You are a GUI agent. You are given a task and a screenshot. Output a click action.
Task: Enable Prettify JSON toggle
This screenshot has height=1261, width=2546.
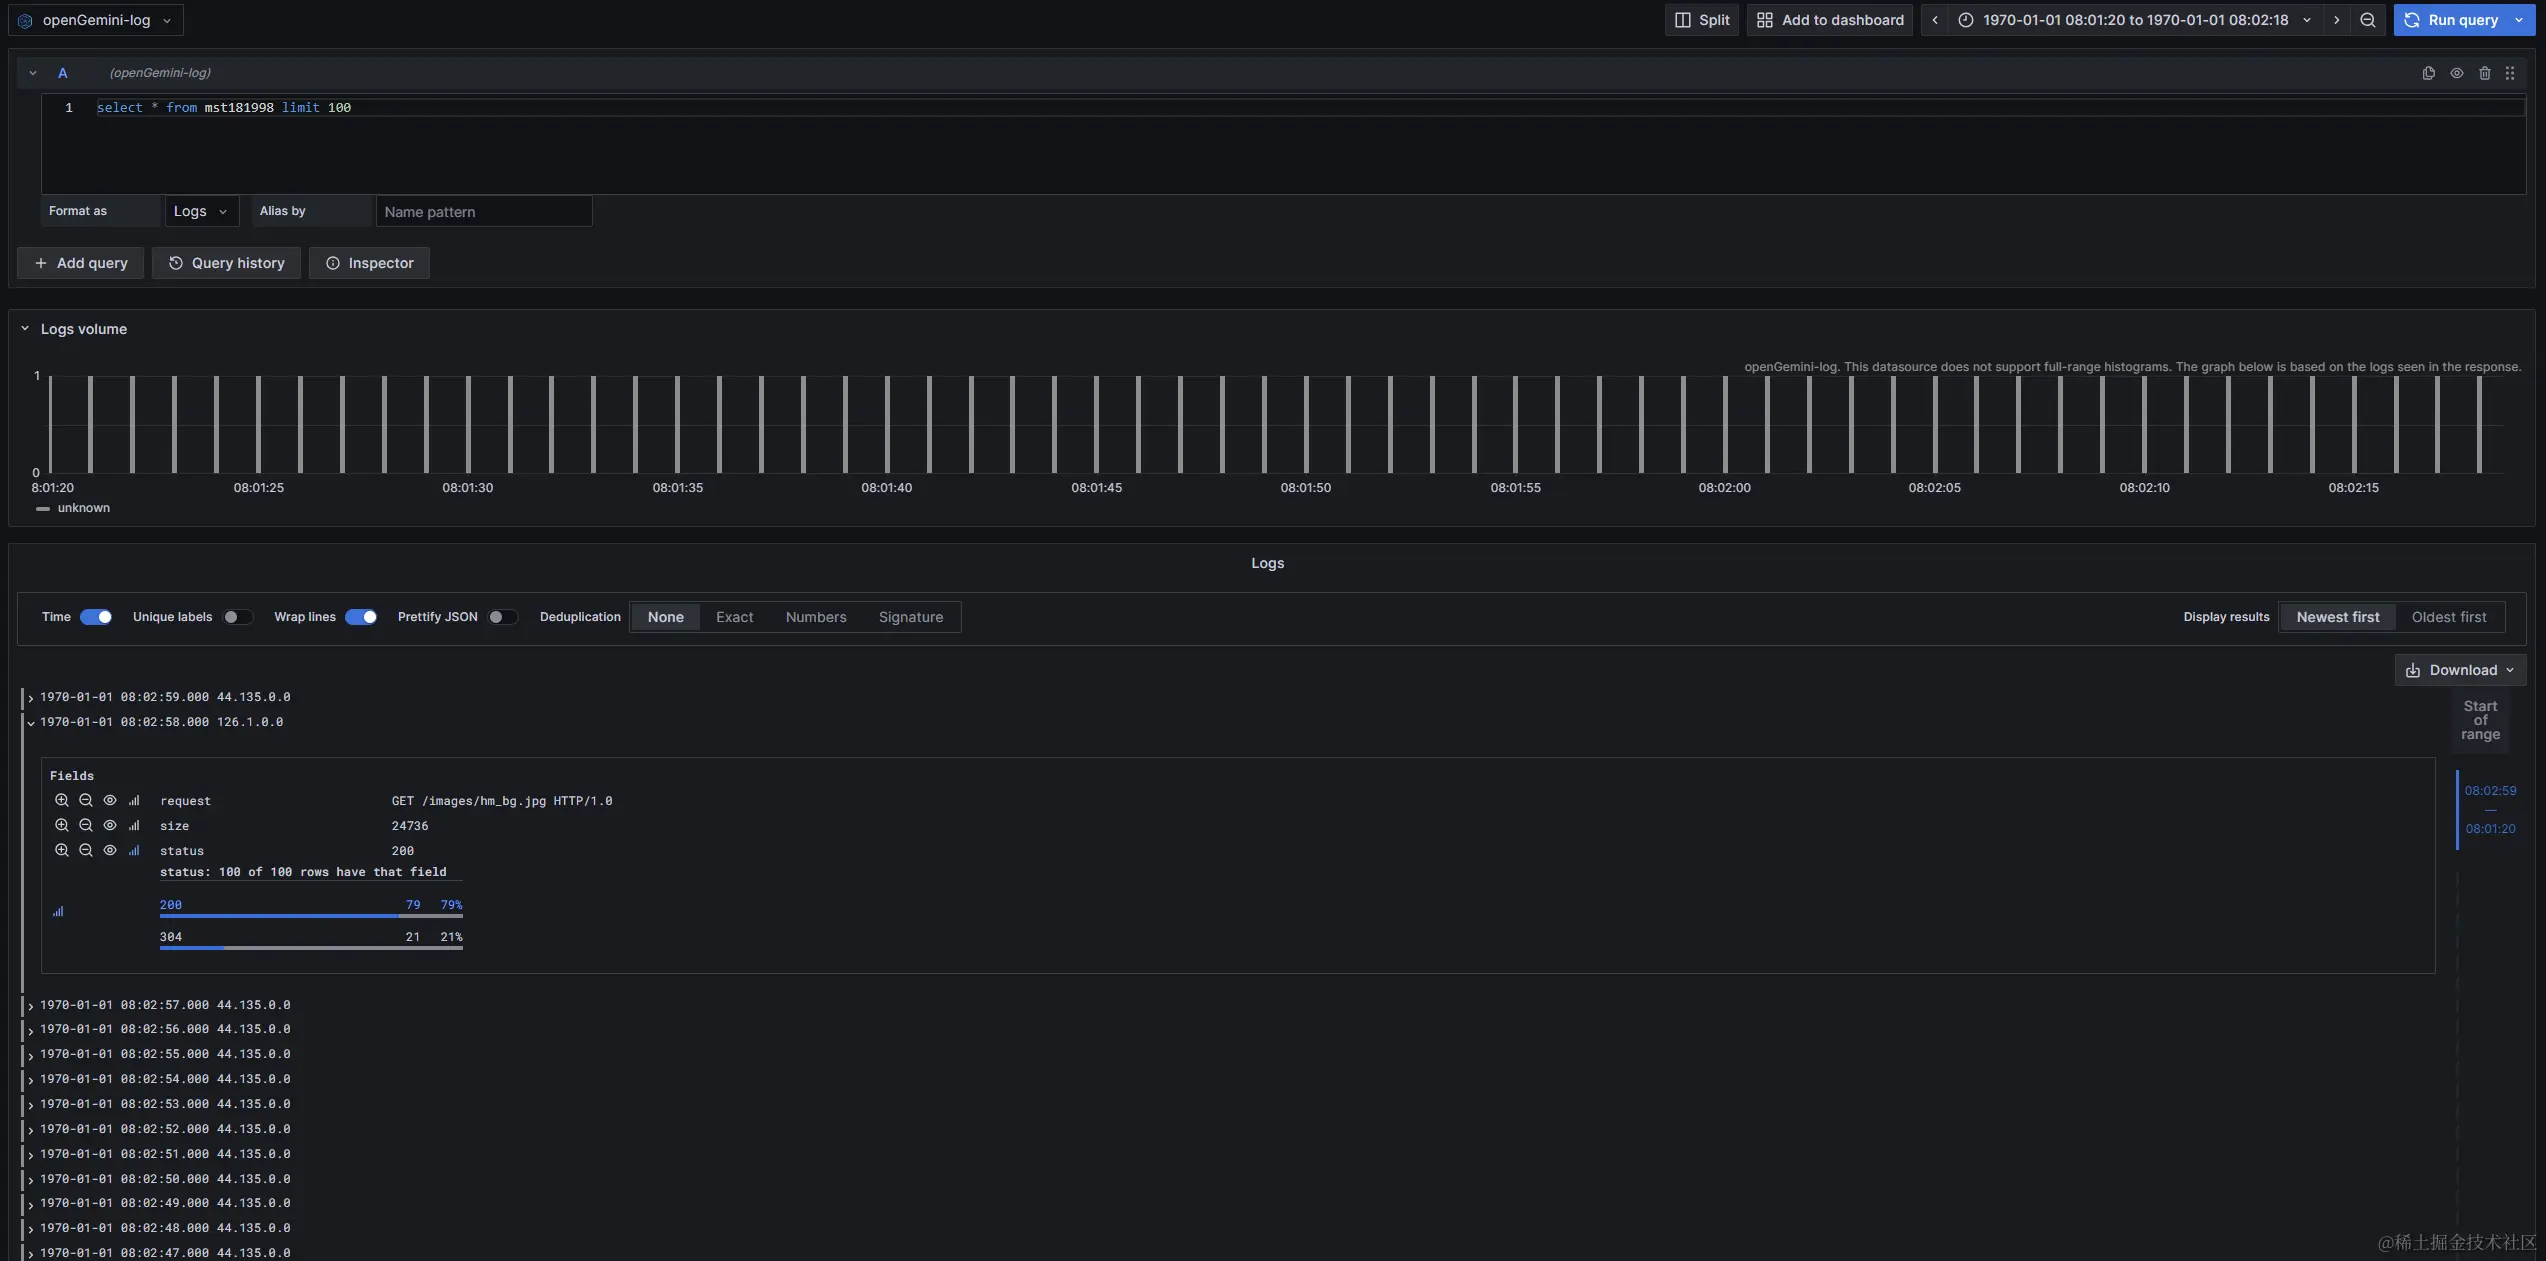[x=502, y=617]
